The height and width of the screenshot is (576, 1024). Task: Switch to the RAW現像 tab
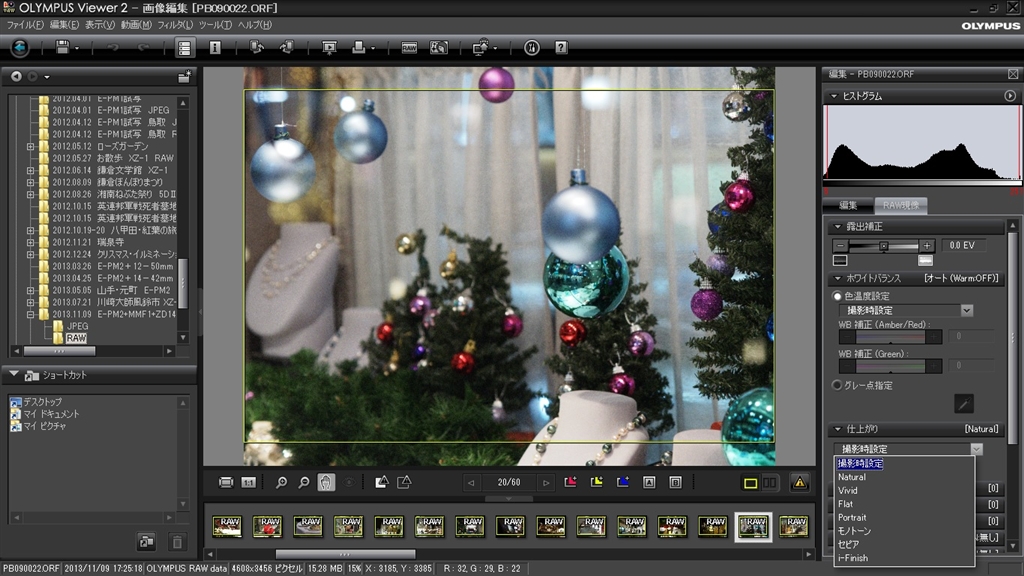[901, 205]
